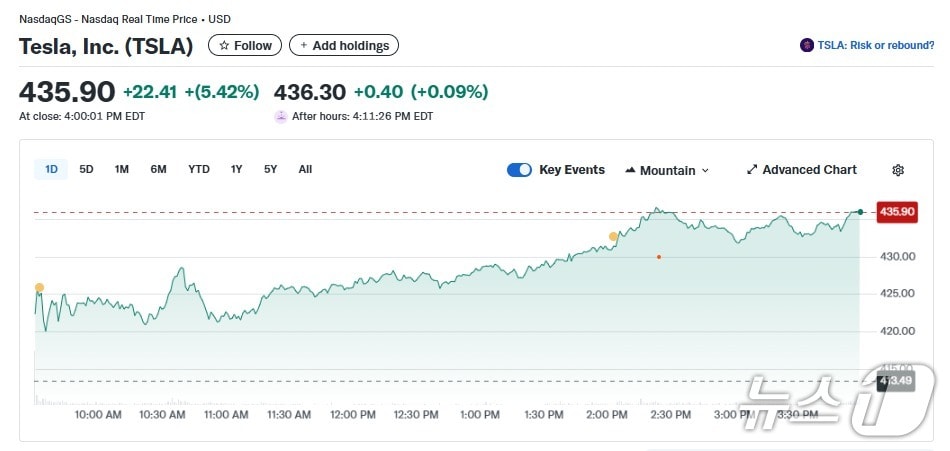The image size is (950, 451).
Task: Click the after hours moon icon
Action: pos(281,116)
